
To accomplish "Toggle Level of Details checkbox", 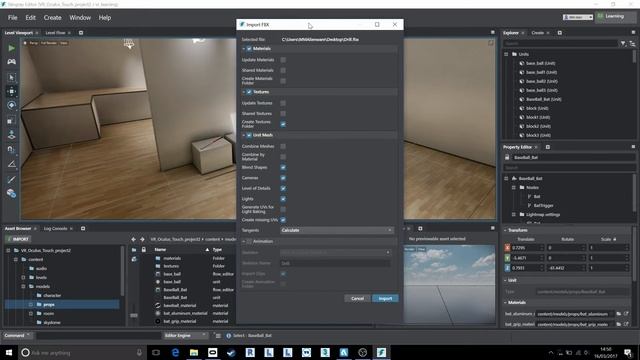I will point(283,189).
